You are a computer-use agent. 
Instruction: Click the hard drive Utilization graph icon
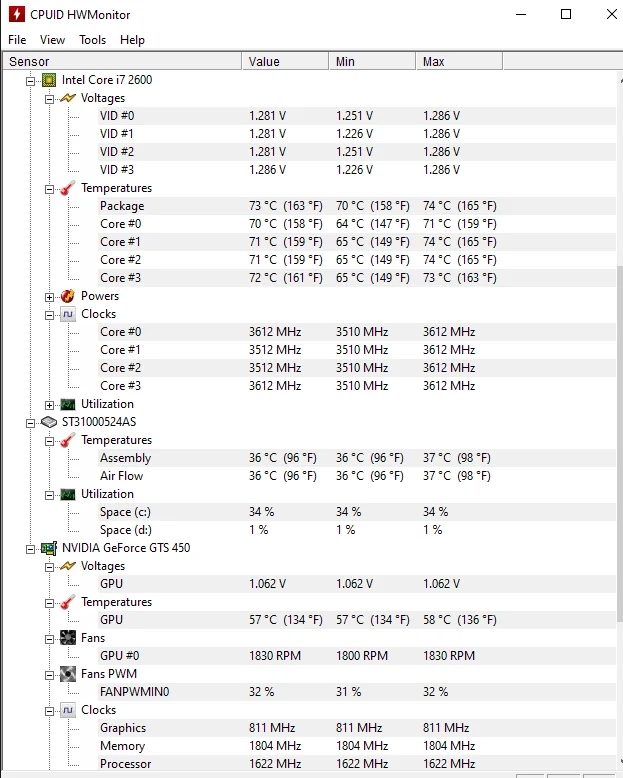(x=67, y=494)
